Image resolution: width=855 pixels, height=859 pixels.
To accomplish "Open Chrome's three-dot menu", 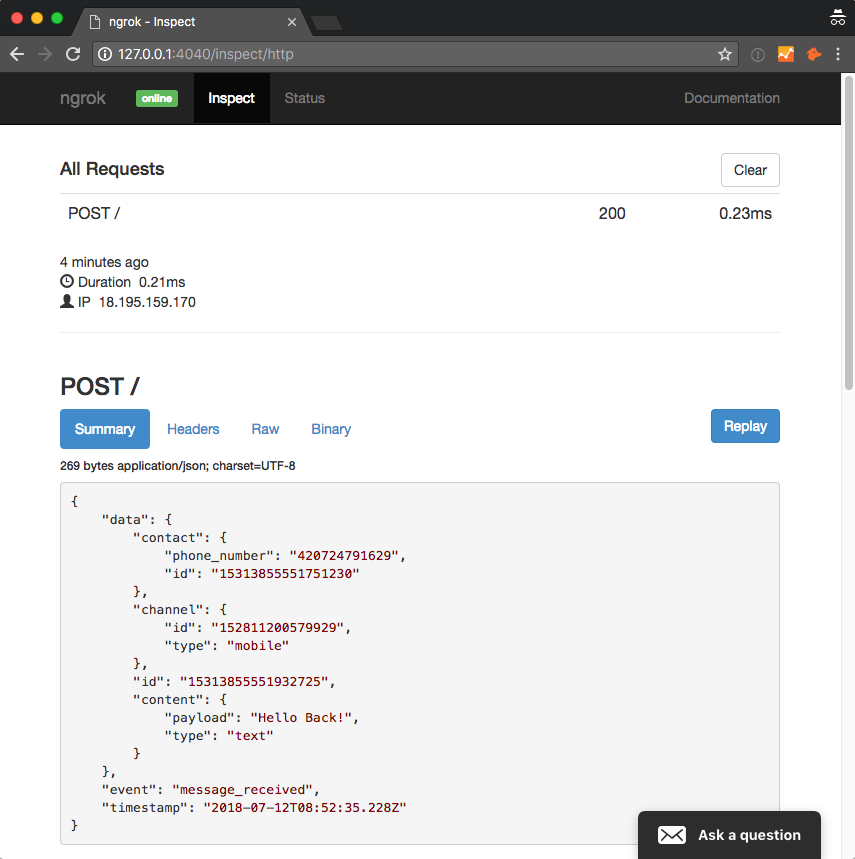I will (x=837, y=54).
